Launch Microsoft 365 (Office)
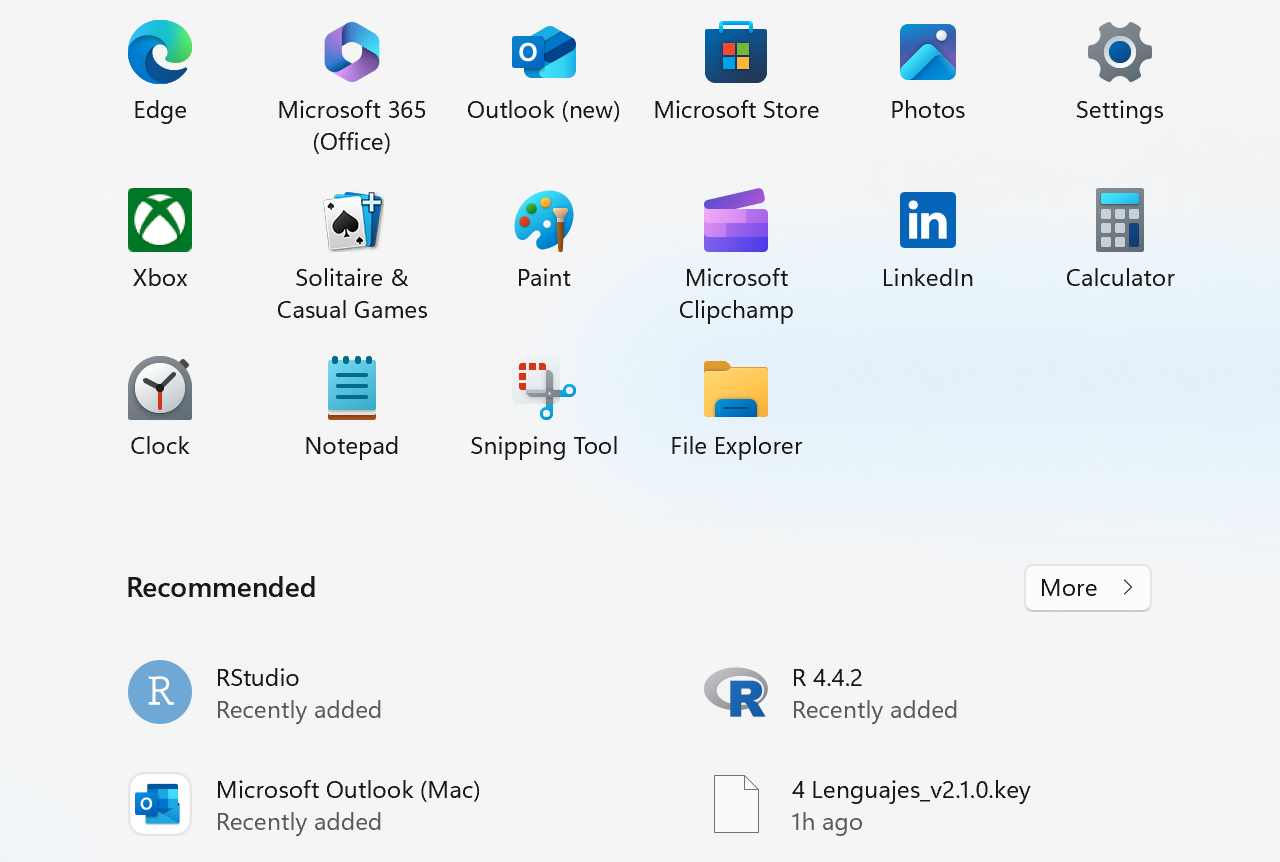The height and width of the screenshot is (862, 1280). click(x=352, y=53)
